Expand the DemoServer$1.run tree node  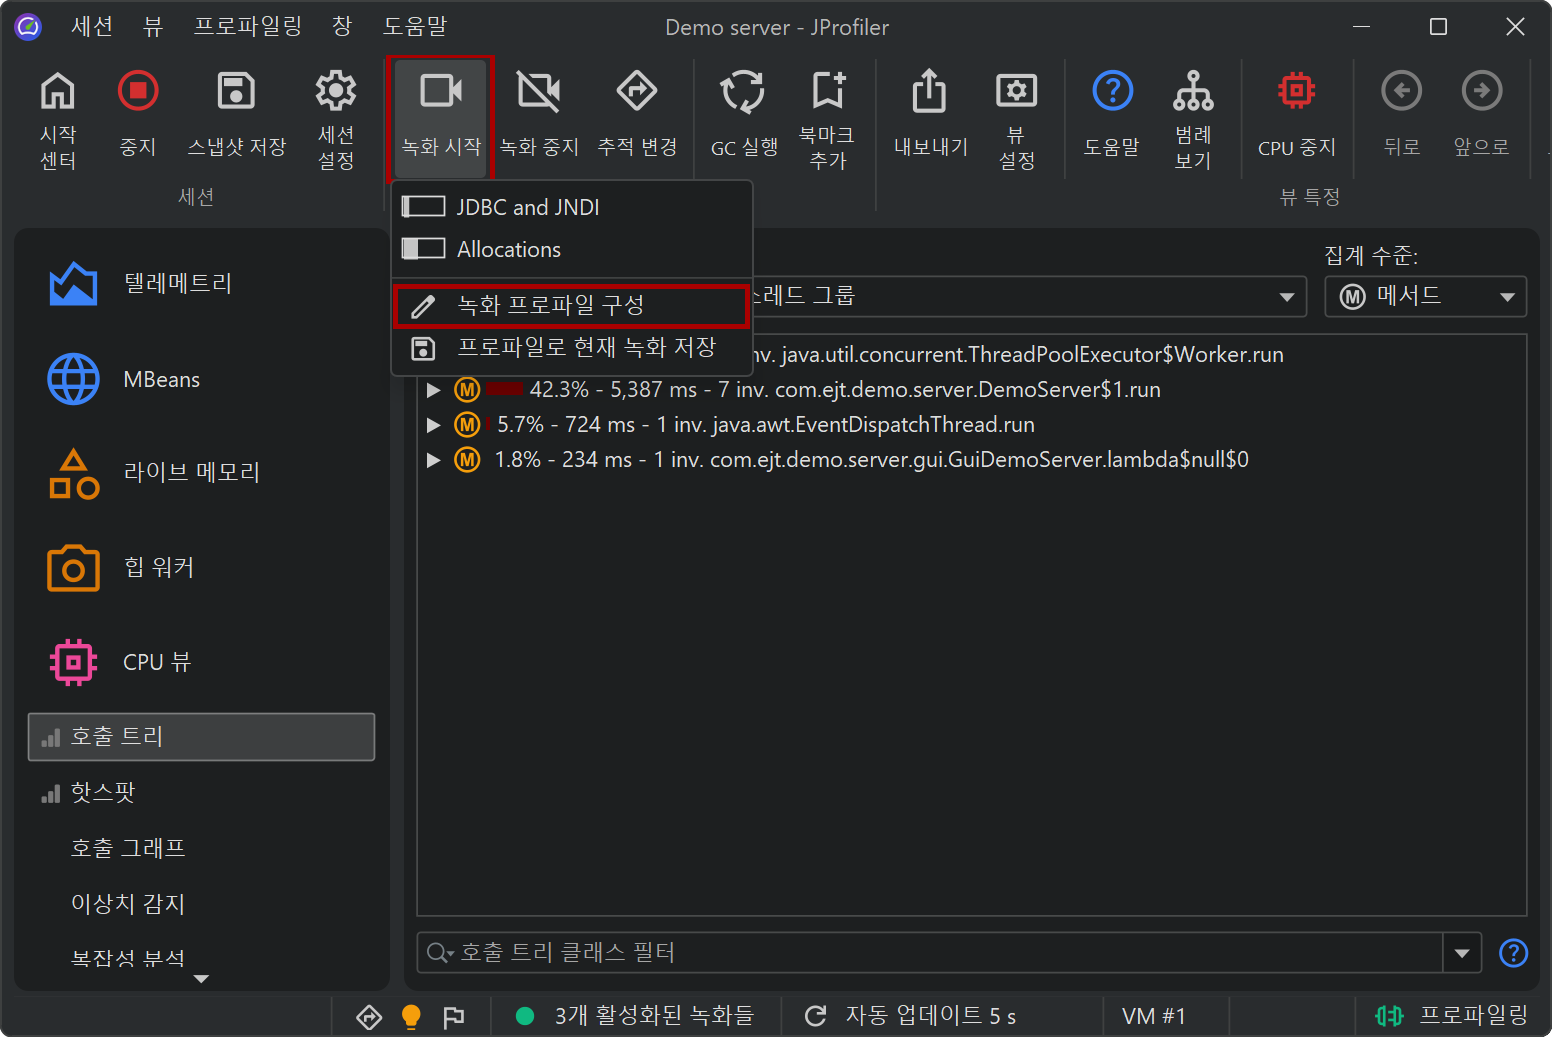(x=434, y=390)
